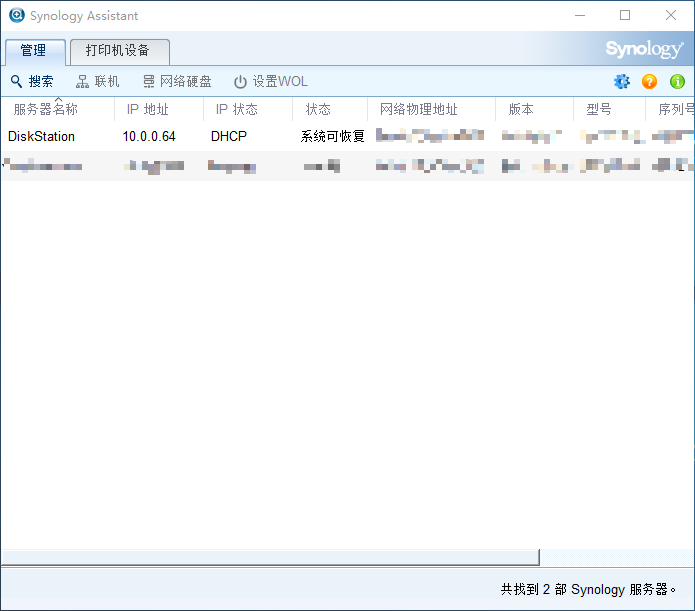Click the Synology Assistant title bar icon
This screenshot has width=695, height=611.
point(17,15)
